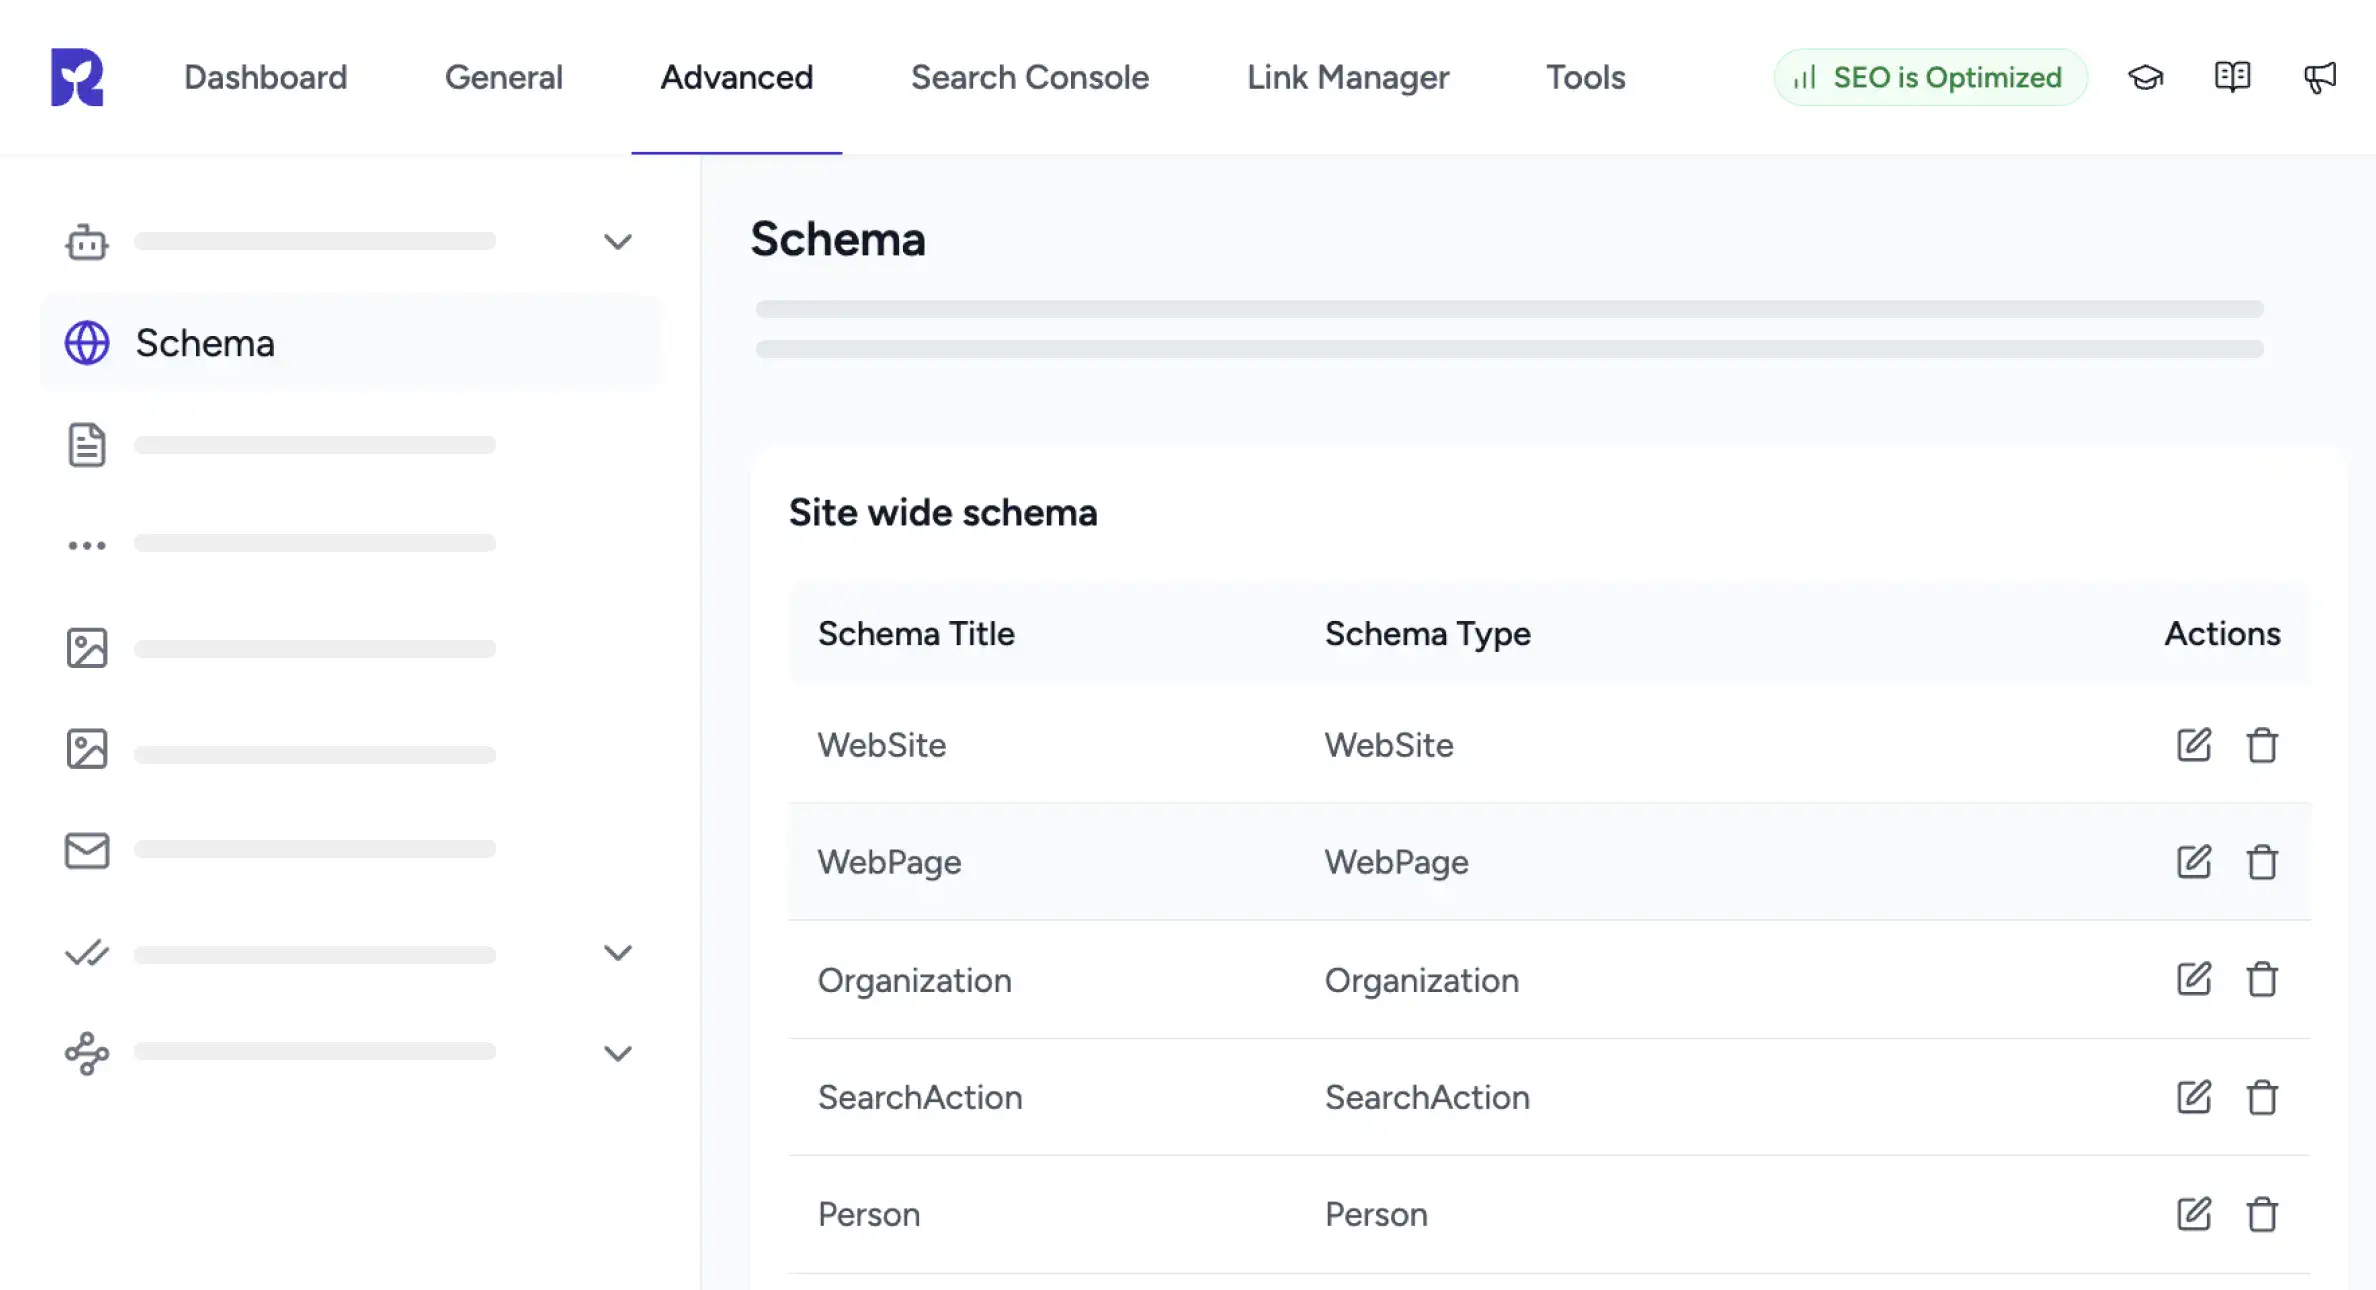Screen dimensions: 2376x1290
Task: Select Schema in the sidebar
Action: 350,343
